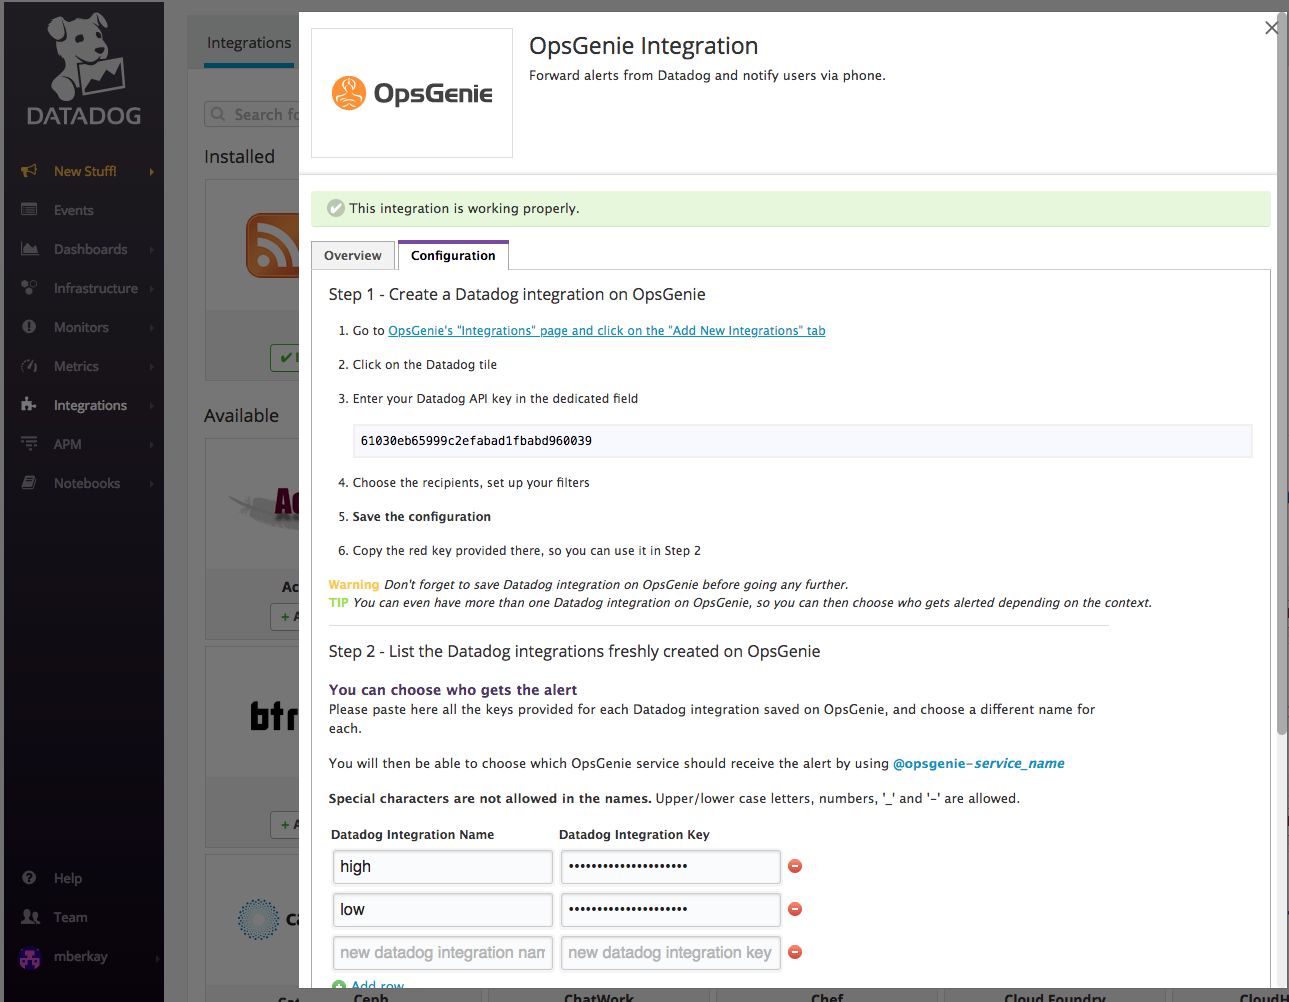Viewport: 1289px width, 1002px height.
Task: Open the Integrations page tab
Action: click(x=249, y=43)
